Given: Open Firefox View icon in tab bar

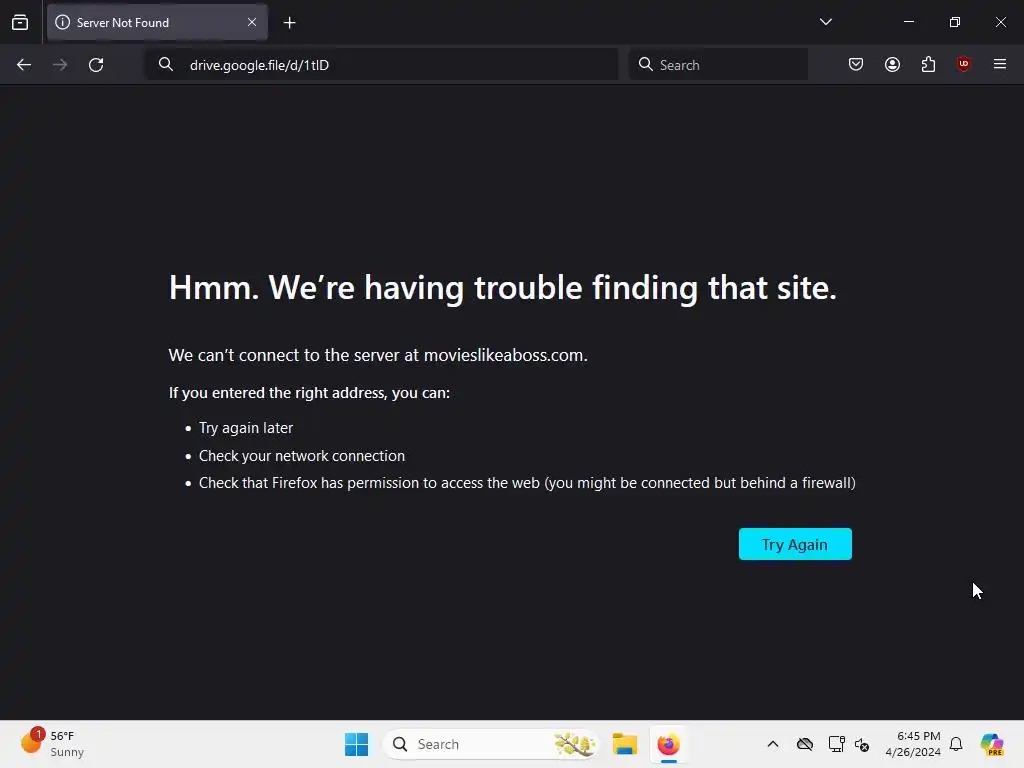Looking at the screenshot, I should 20,22.
